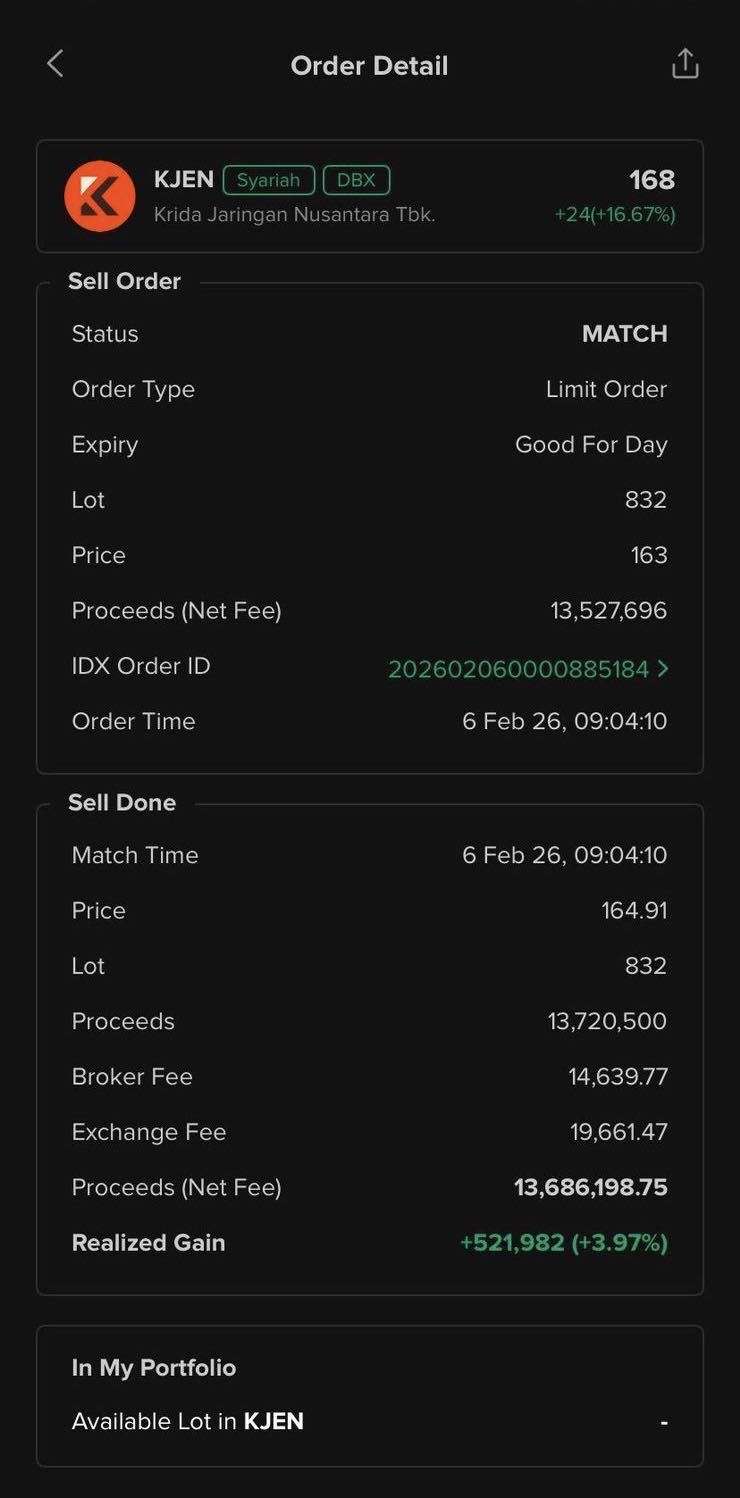
Task: Tap the Order Detail page title
Action: point(369,66)
